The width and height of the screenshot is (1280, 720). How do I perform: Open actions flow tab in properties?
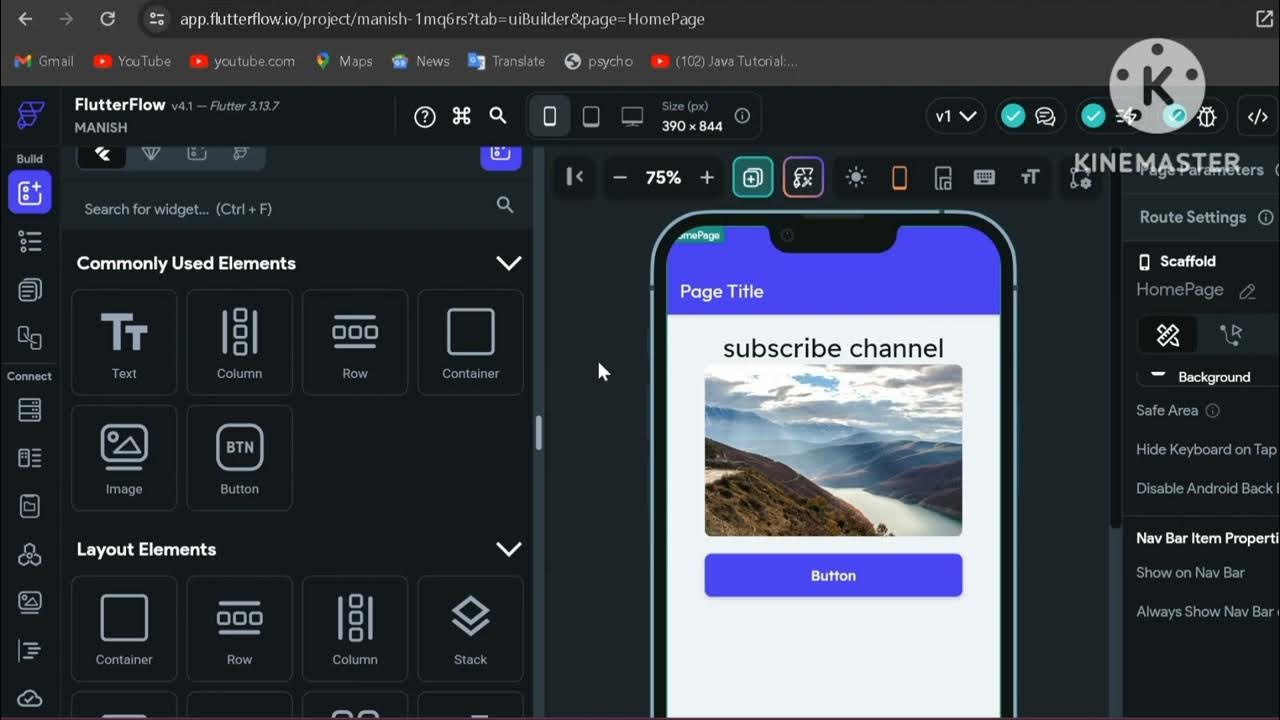tap(1231, 335)
